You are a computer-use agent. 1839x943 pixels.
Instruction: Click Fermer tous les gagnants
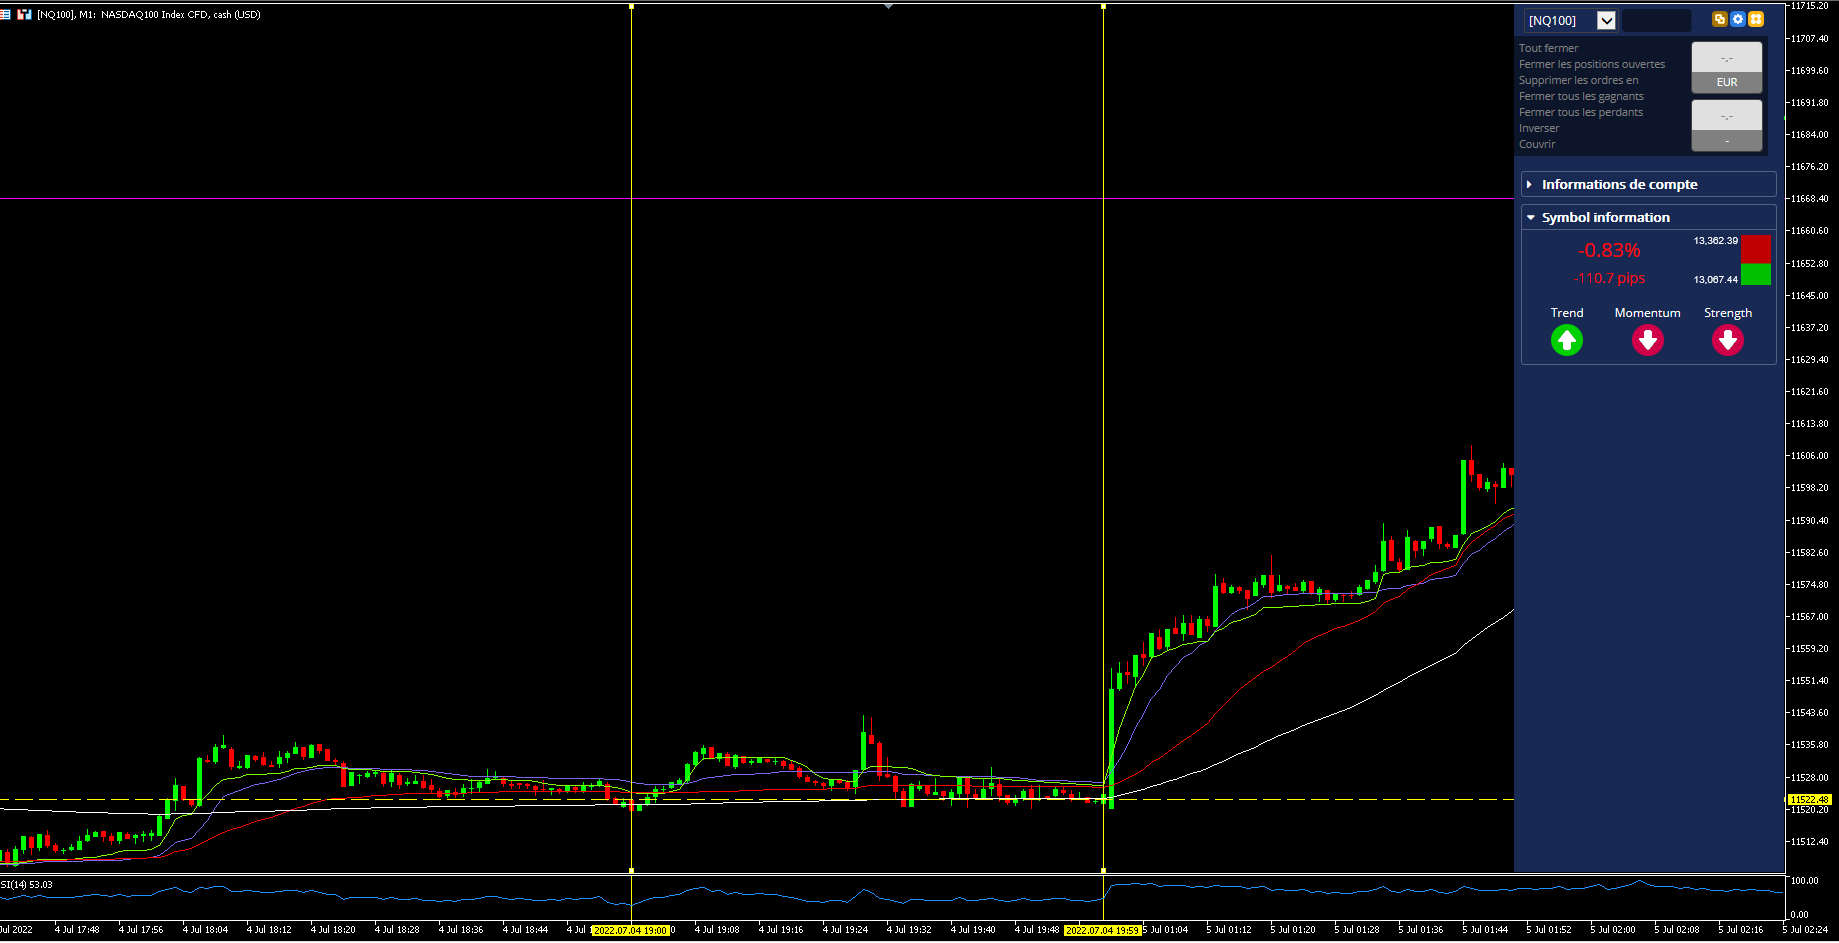point(1581,96)
